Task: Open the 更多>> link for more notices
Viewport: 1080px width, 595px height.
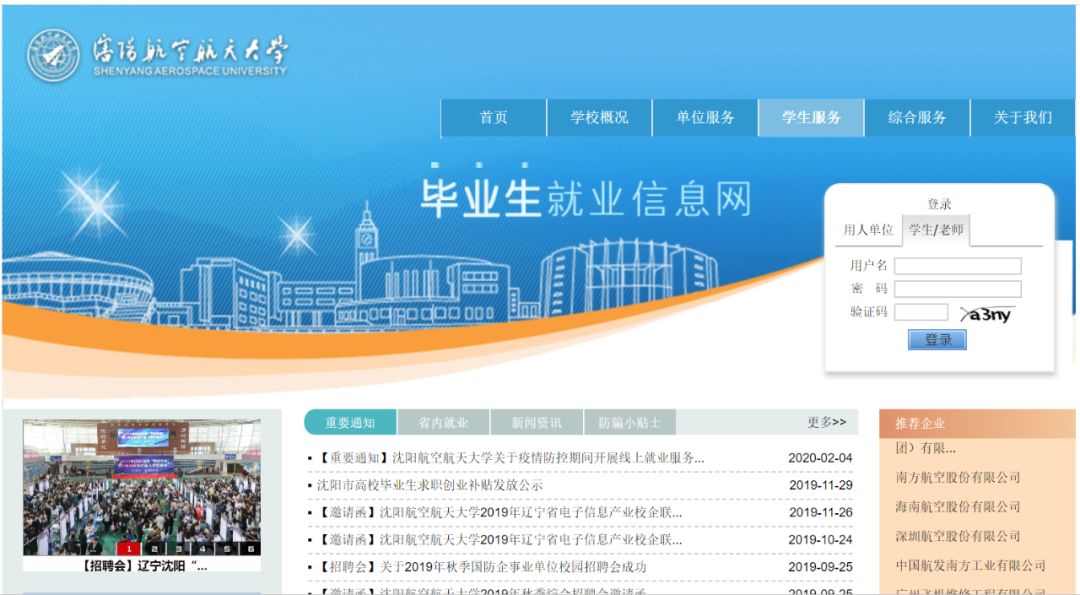Action: tap(827, 422)
